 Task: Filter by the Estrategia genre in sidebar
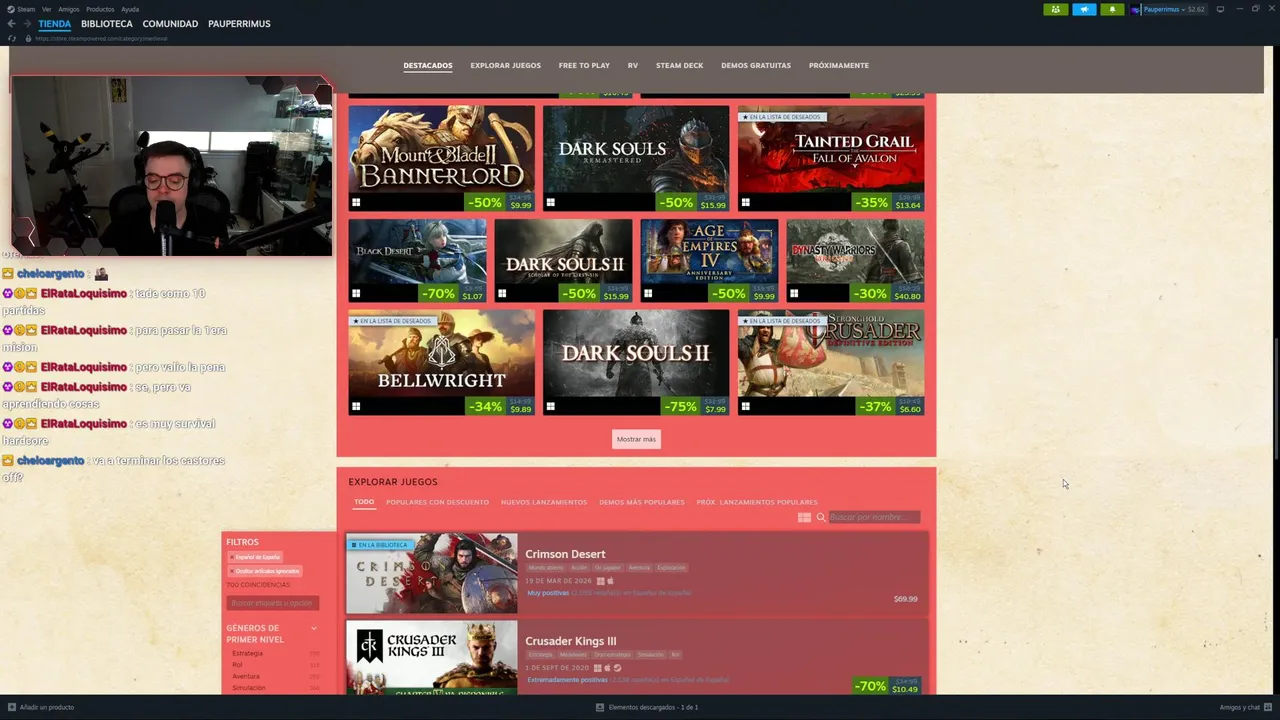click(x=247, y=653)
